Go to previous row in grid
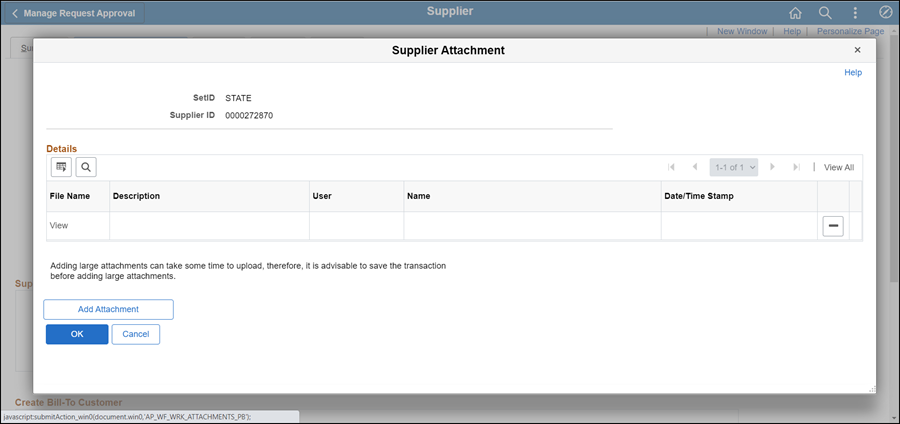Screen dimensions: 900x424 pos(694,167)
